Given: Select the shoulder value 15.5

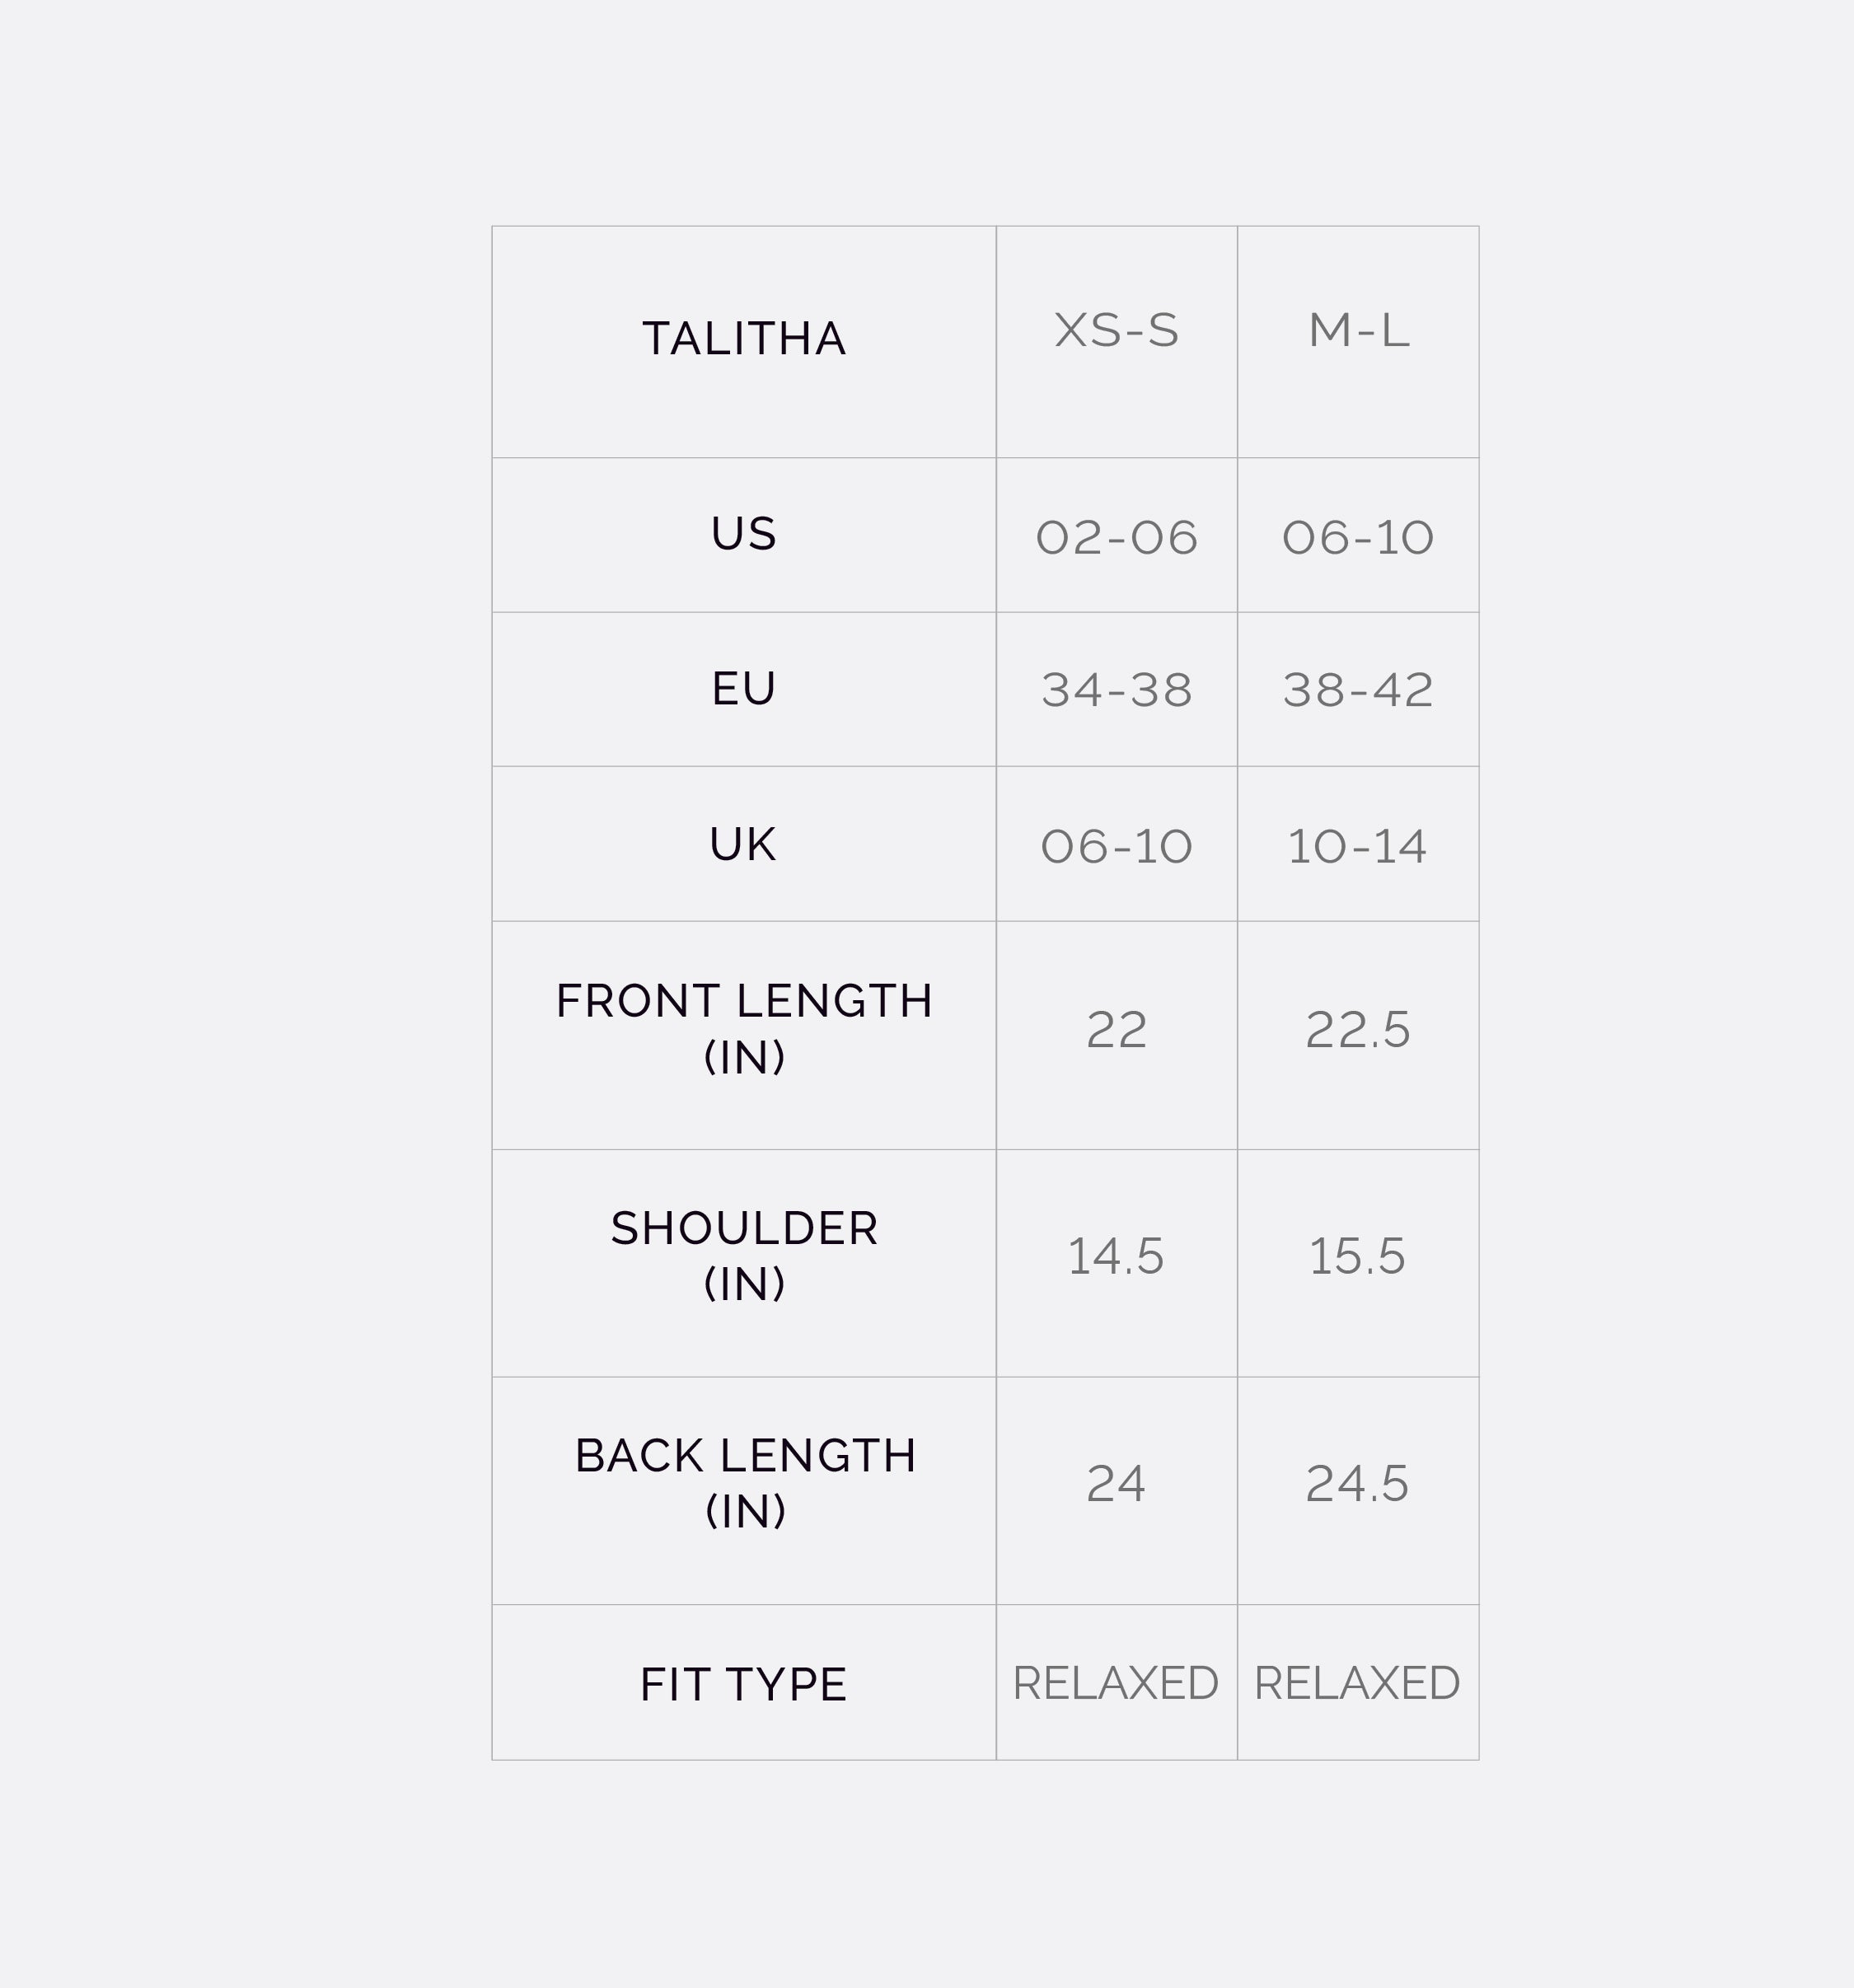Looking at the screenshot, I should (1358, 1257).
